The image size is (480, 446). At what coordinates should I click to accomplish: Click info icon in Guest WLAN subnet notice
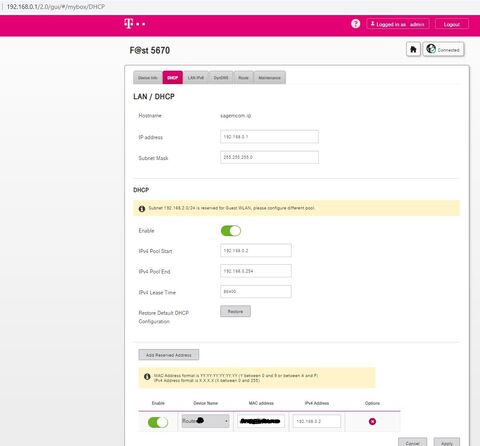pyautogui.click(x=142, y=209)
